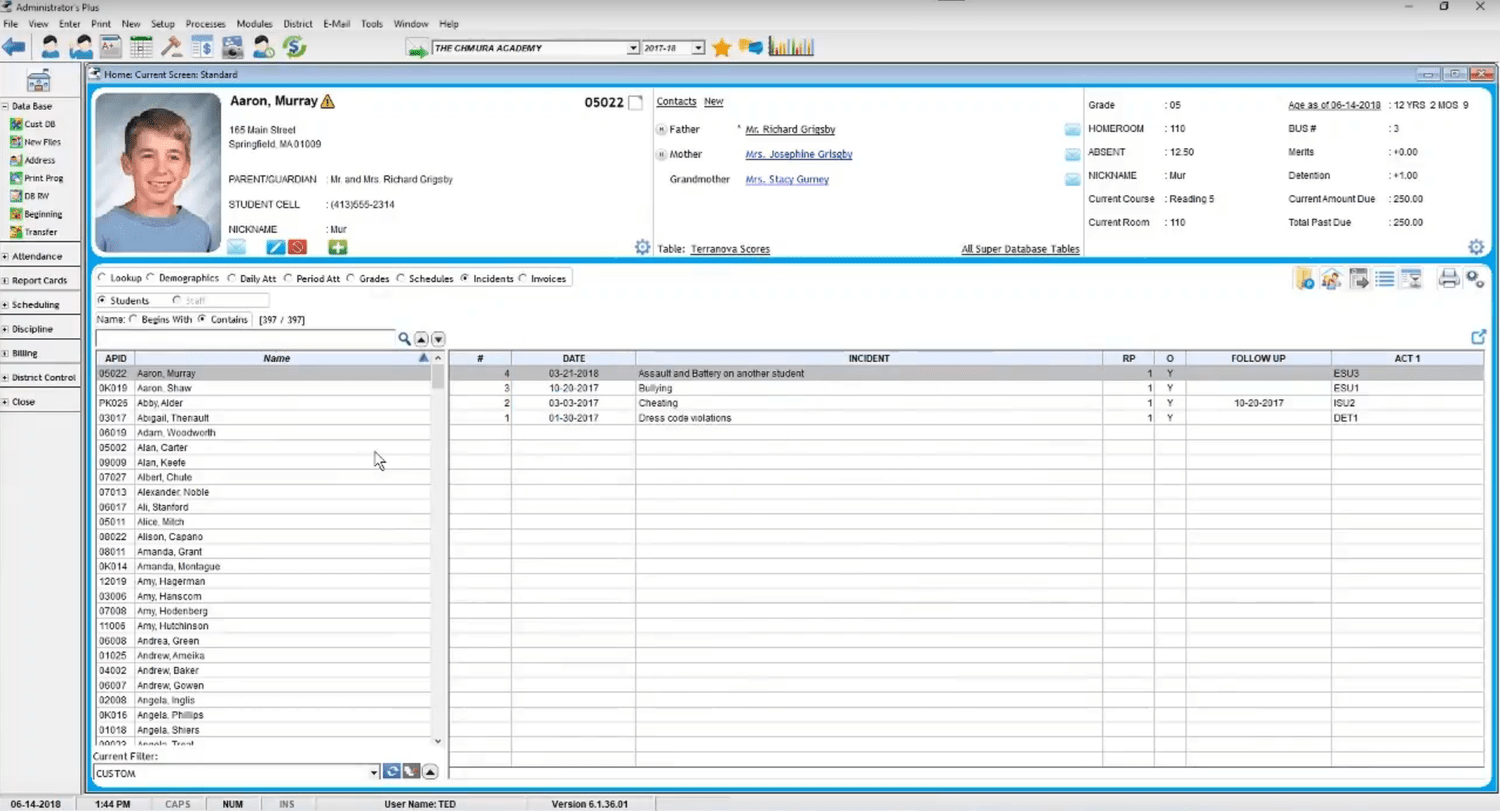Click the All Super Database Tables link
The width and height of the screenshot is (1500, 811).
pos(1020,248)
